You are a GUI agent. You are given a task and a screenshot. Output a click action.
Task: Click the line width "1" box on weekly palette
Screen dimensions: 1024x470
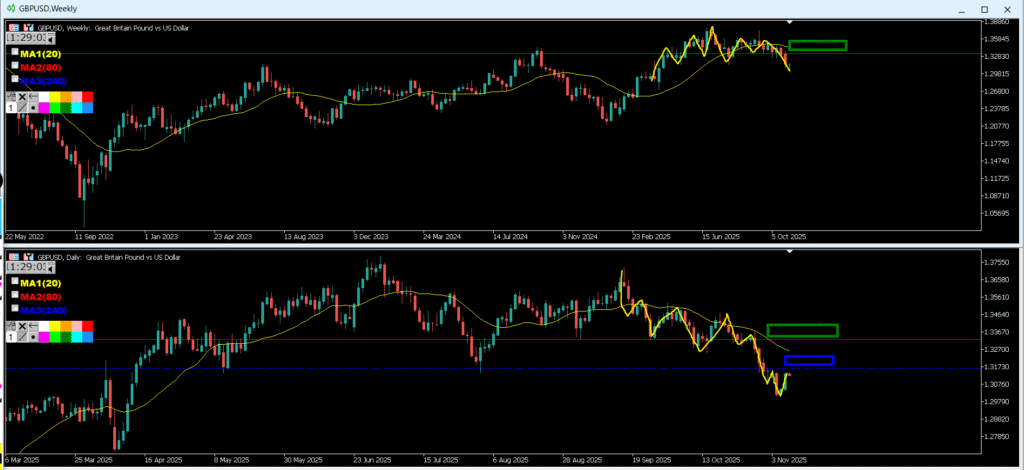[11, 106]
